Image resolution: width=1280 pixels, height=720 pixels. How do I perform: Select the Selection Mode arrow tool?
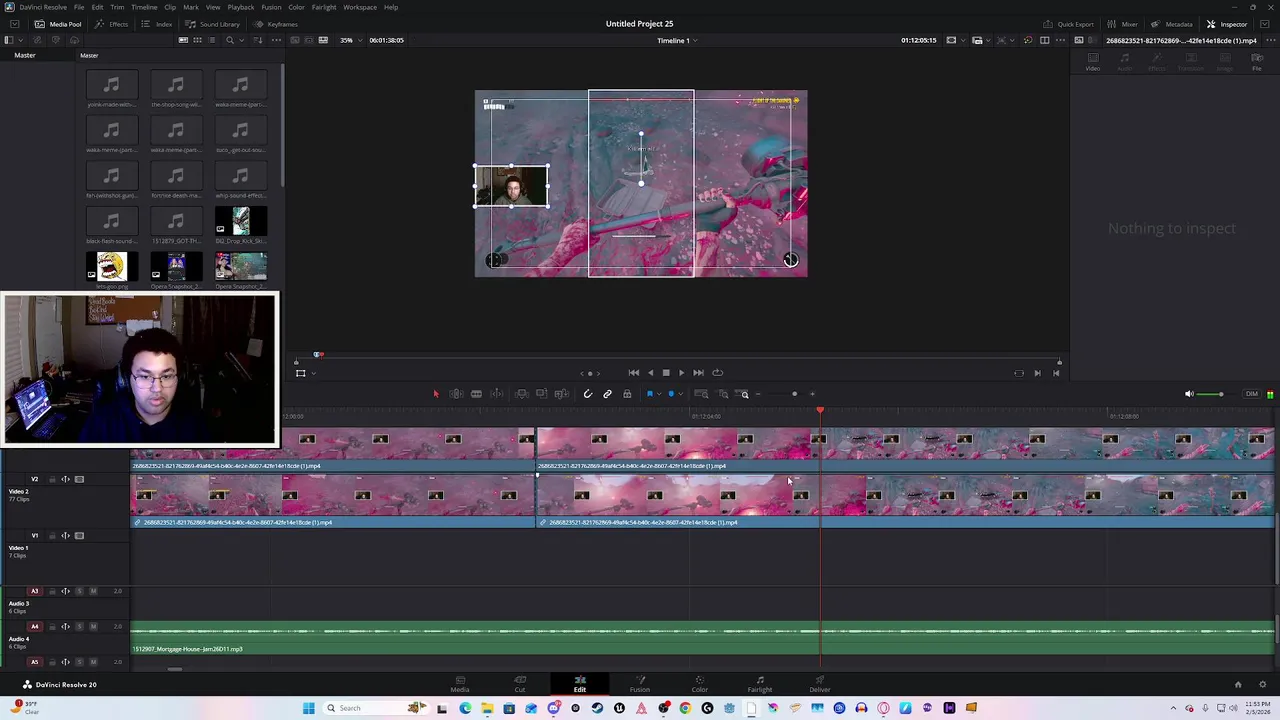pyautogui.click(x=436, y=394)
